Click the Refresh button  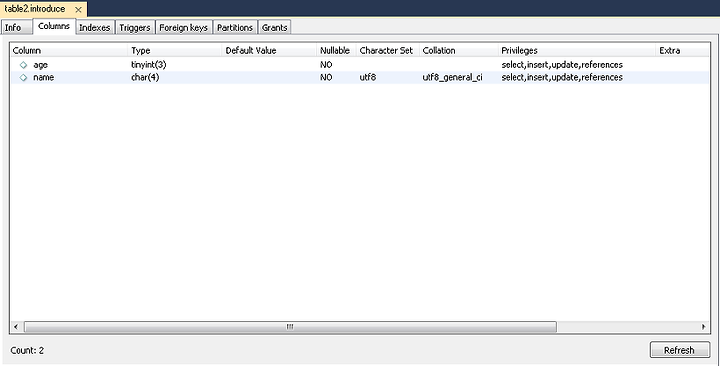click(x=680, y=350)
